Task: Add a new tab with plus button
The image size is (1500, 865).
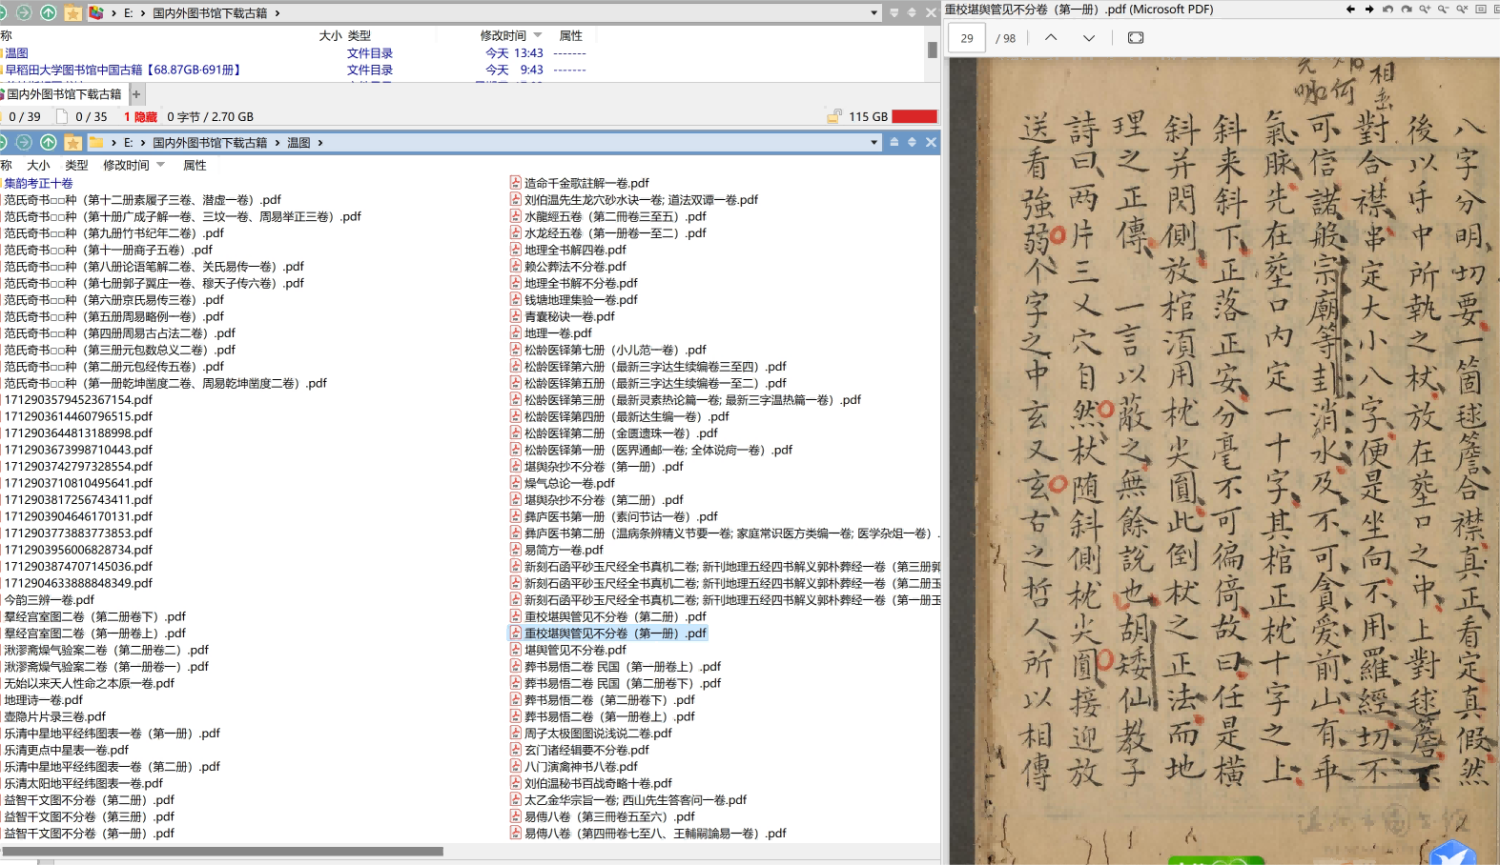Action: tap(137, 94)
